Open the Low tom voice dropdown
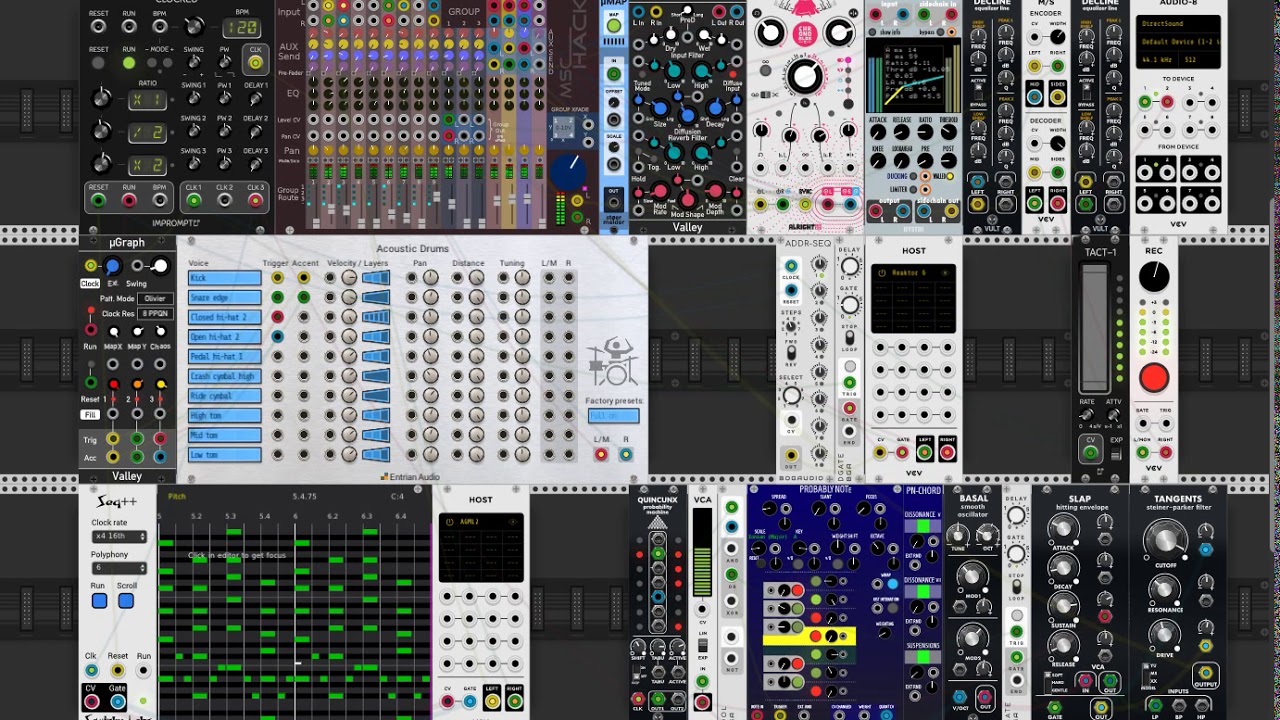 point(225,455)
